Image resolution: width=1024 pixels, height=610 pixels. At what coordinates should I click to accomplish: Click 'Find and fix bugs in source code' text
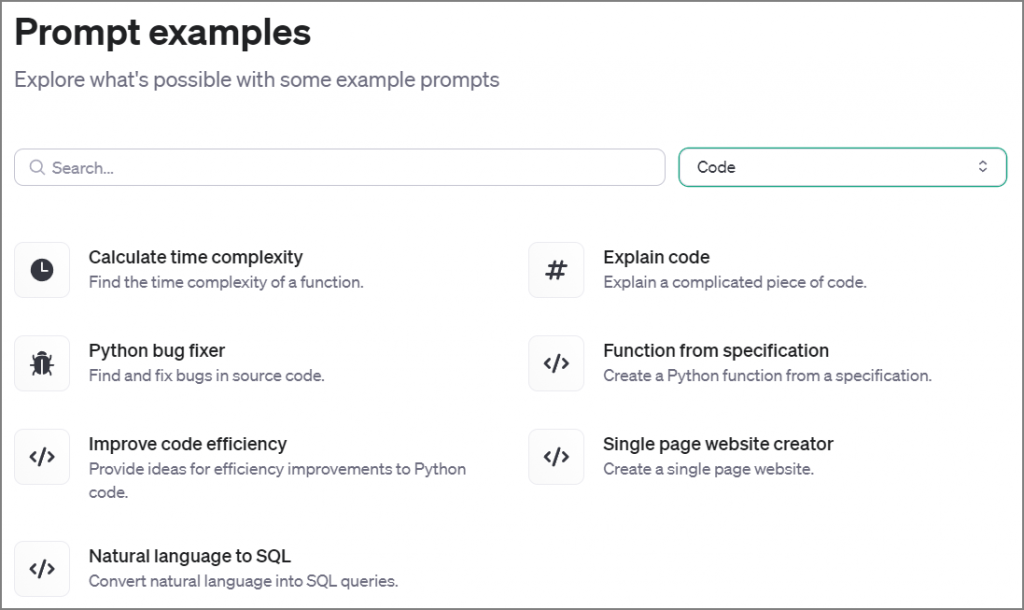[x=206, y=376]
